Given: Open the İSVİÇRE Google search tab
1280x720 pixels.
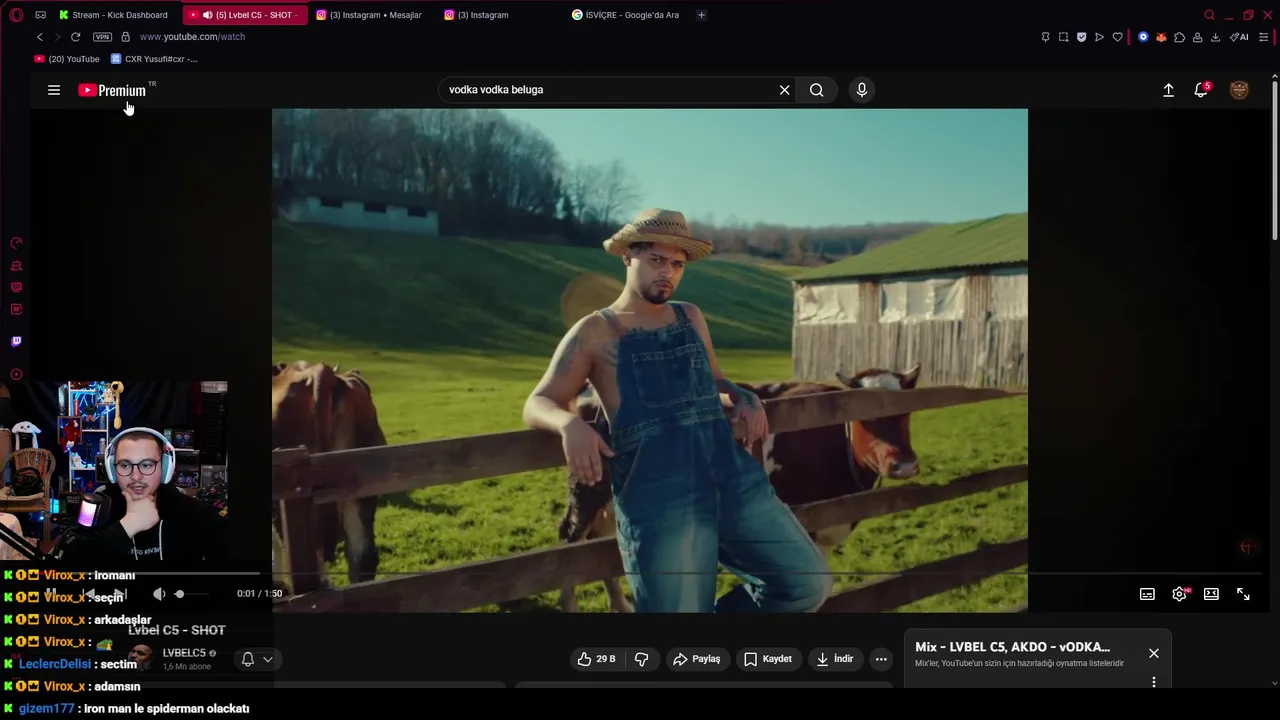Looking at the screenshot, I should (x=626, y=15).
